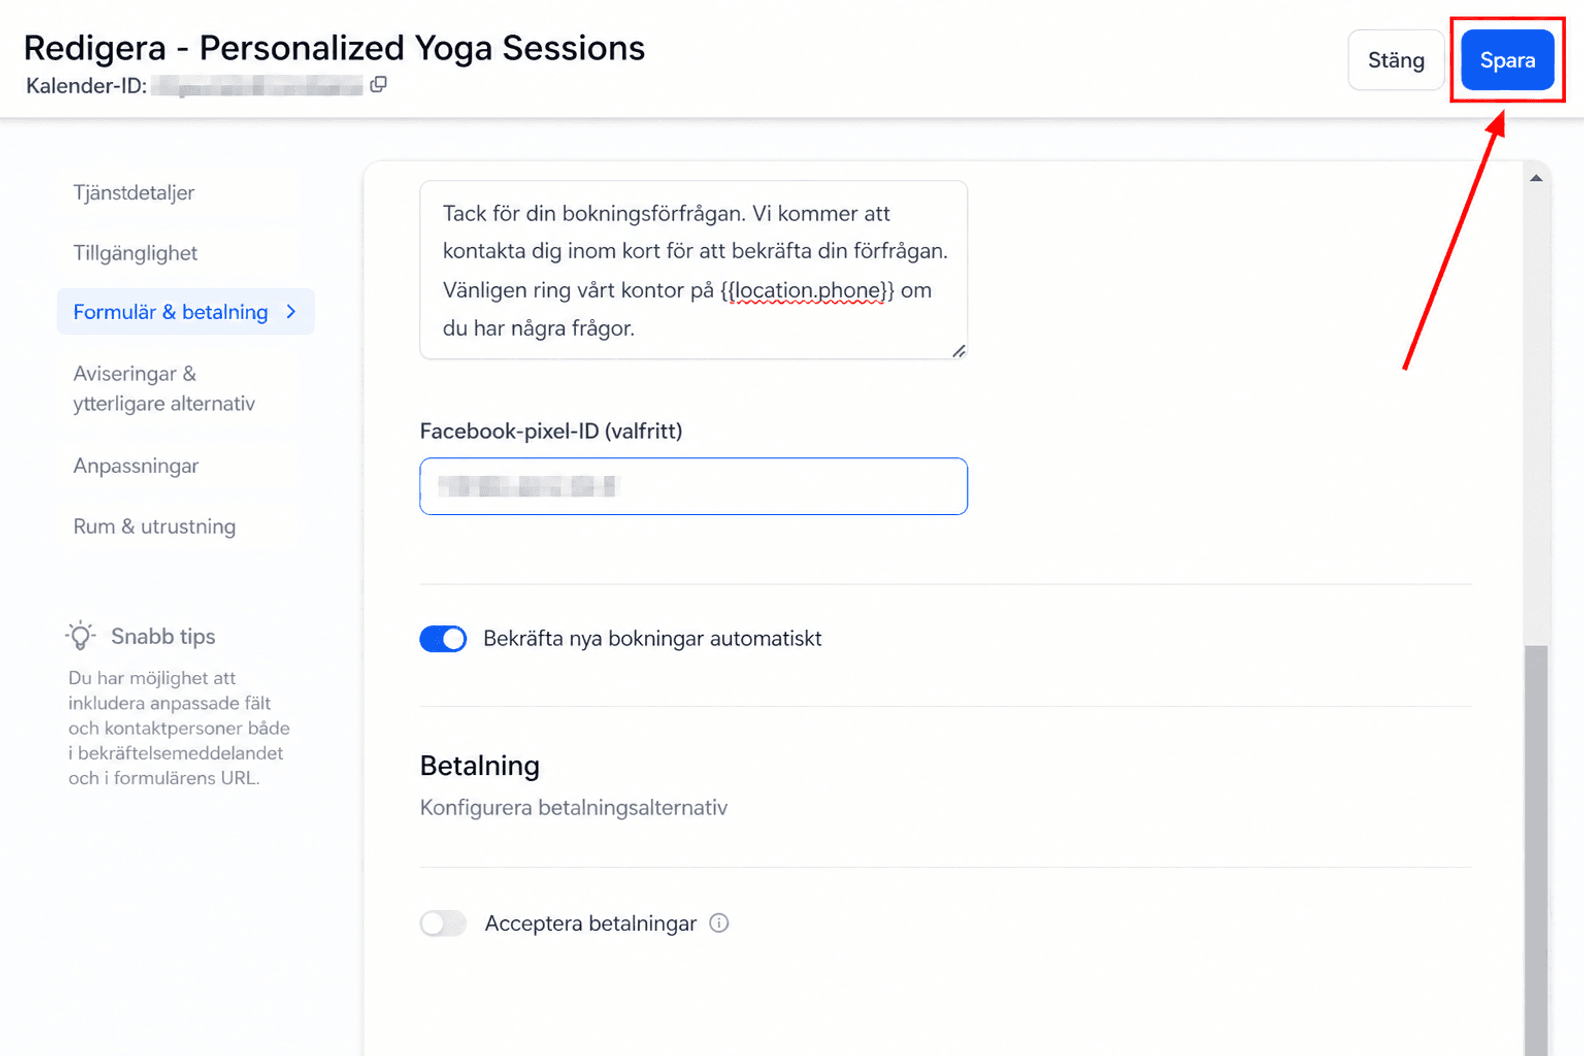Click the info icon beside Acceptera betalningar
This screenshot has height=1056, width=1584.
pos(719,923)
